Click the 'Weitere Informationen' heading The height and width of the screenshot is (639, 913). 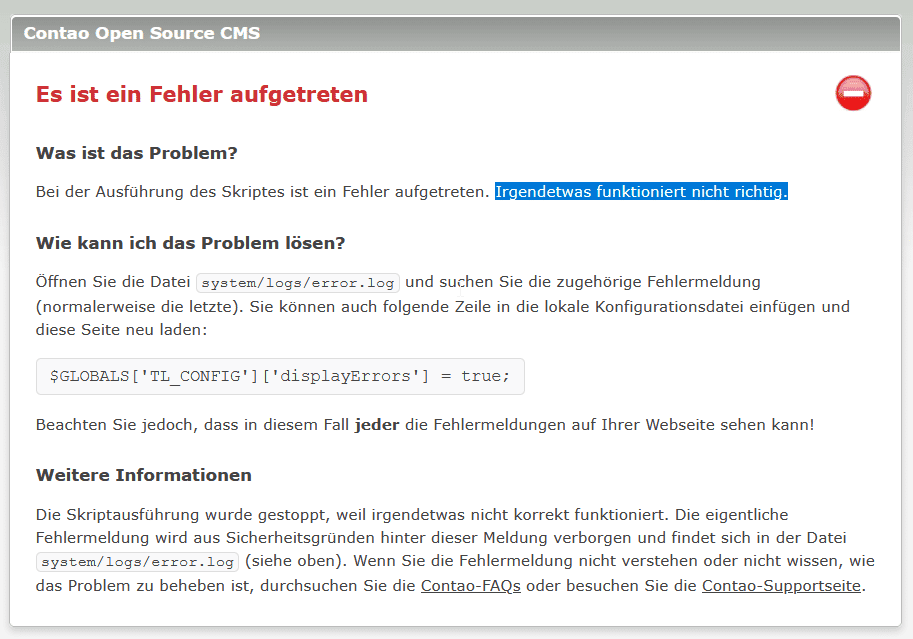(144, 475)
